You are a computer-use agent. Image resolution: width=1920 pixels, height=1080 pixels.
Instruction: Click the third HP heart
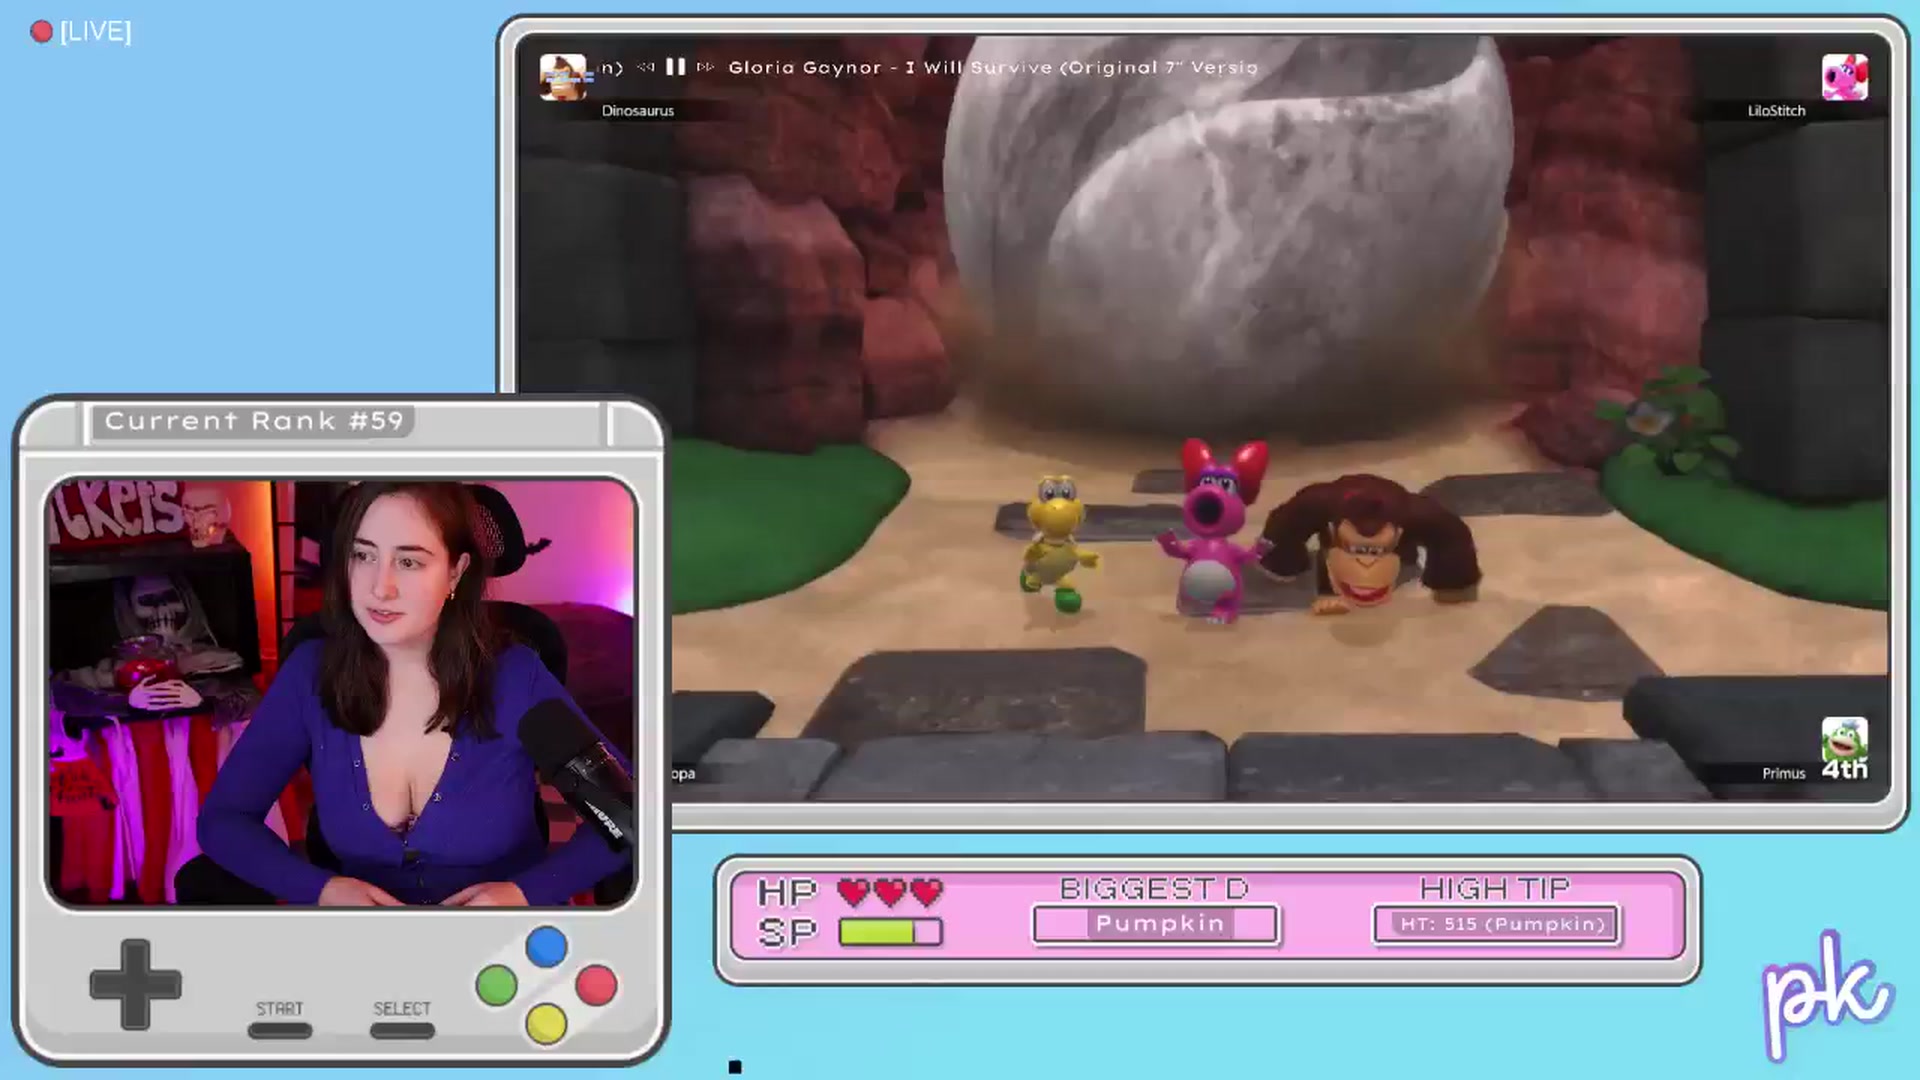927,891
